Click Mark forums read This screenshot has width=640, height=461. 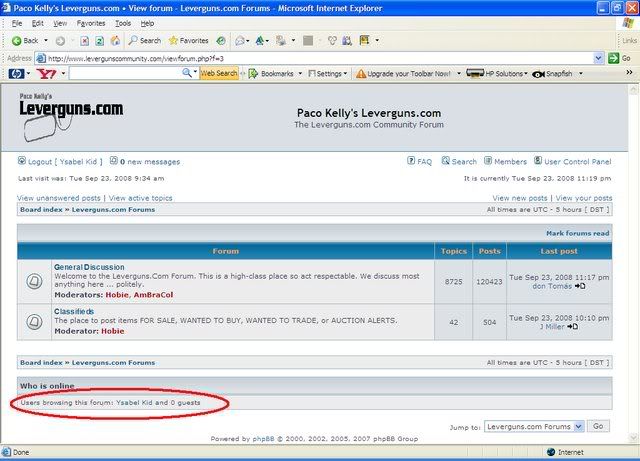pos(578,233)
